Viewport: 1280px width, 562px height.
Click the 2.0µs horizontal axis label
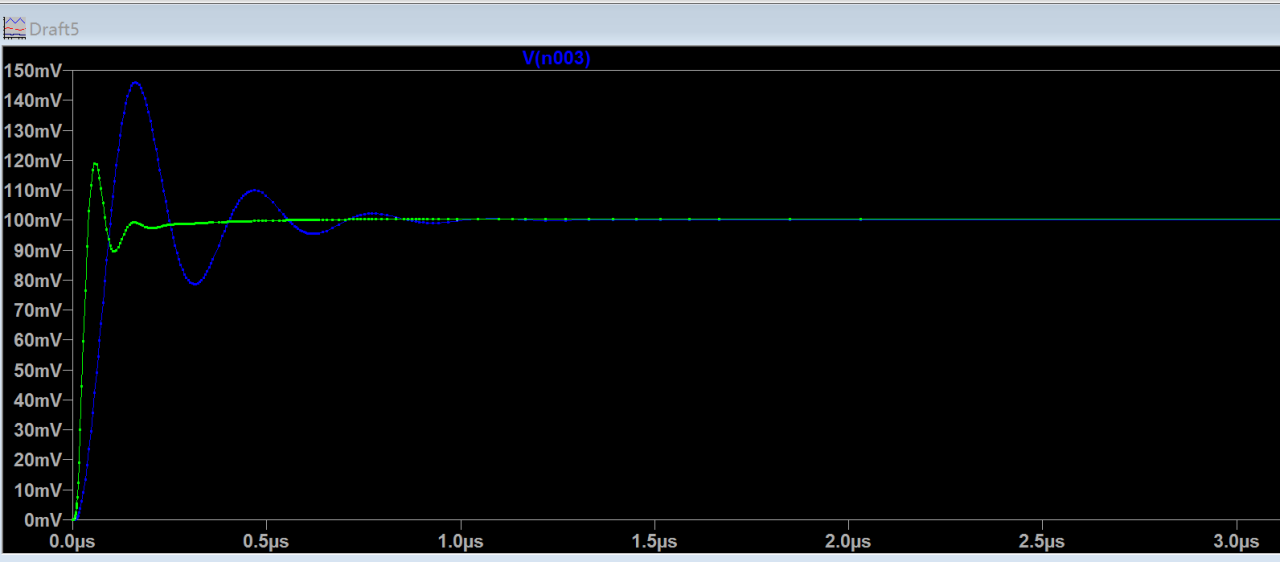(848, 542)
